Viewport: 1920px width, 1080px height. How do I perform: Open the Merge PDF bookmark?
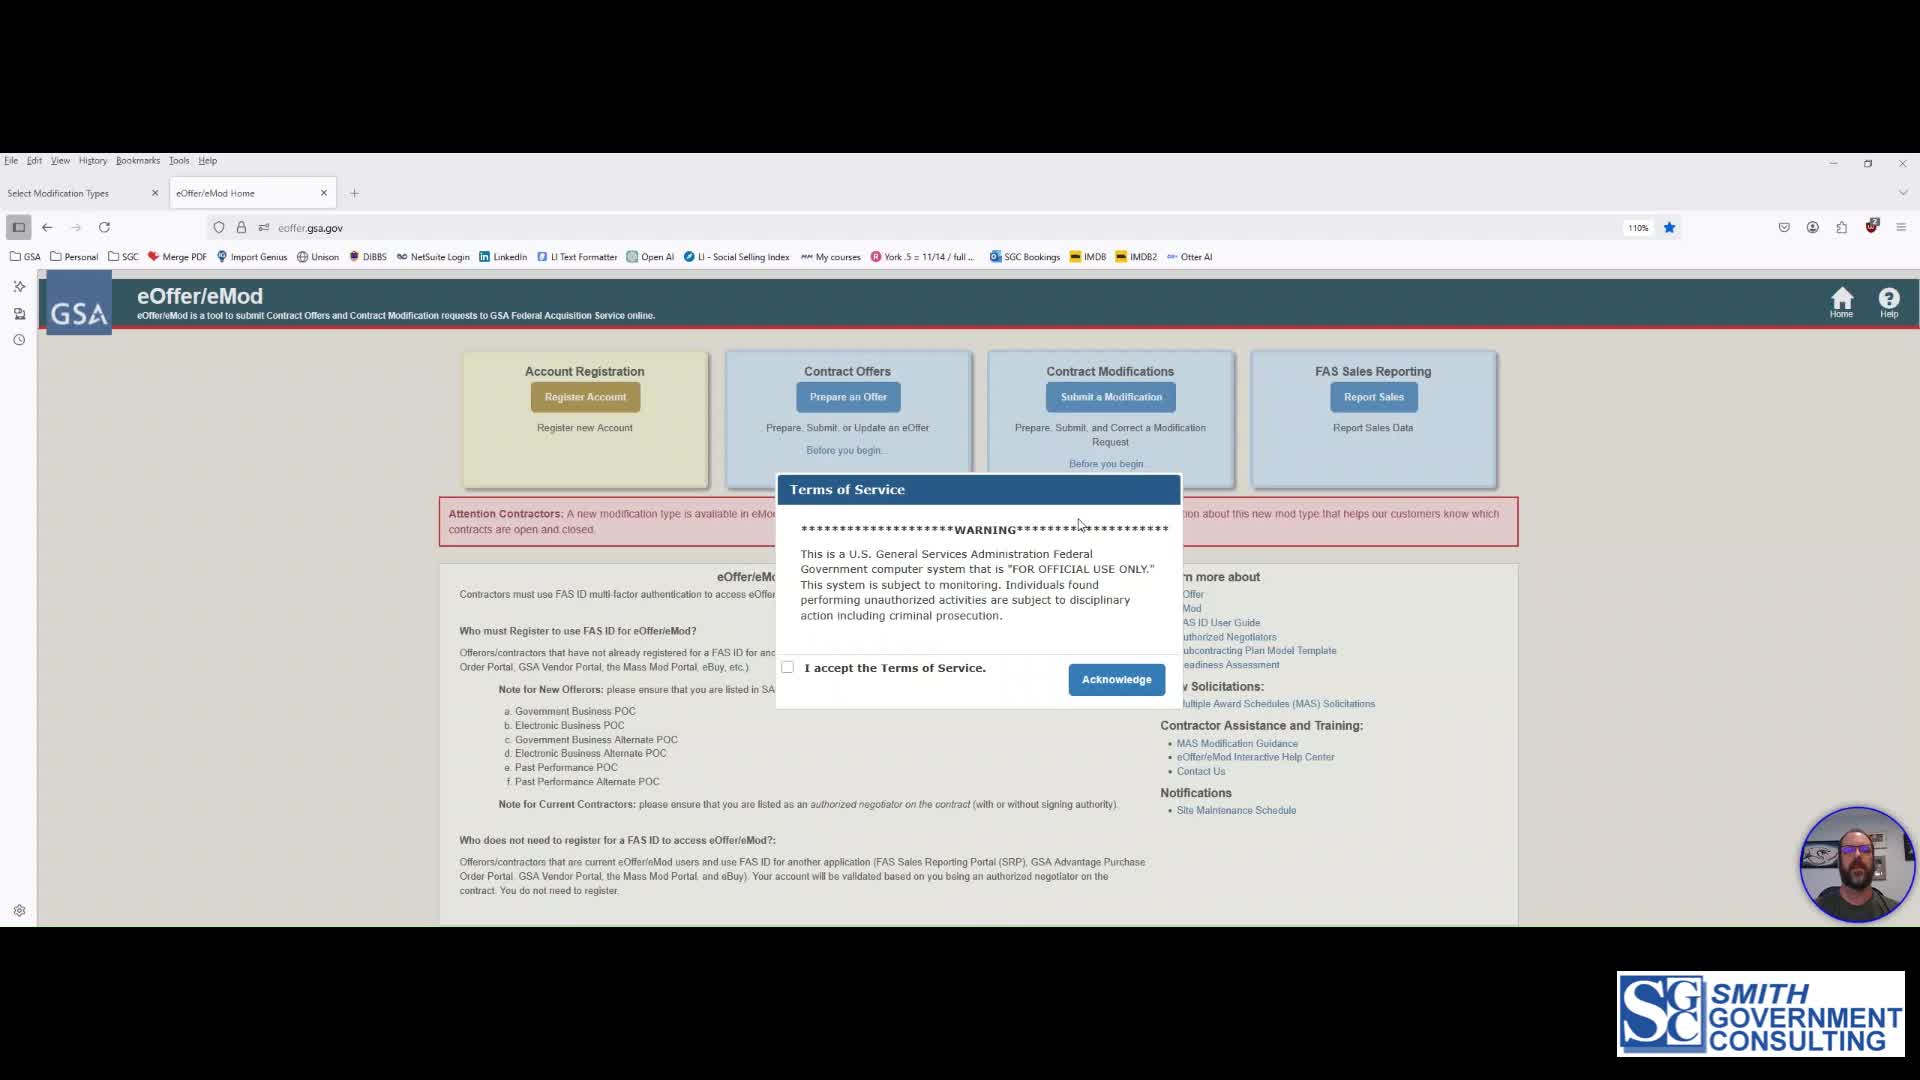[177, 257]
